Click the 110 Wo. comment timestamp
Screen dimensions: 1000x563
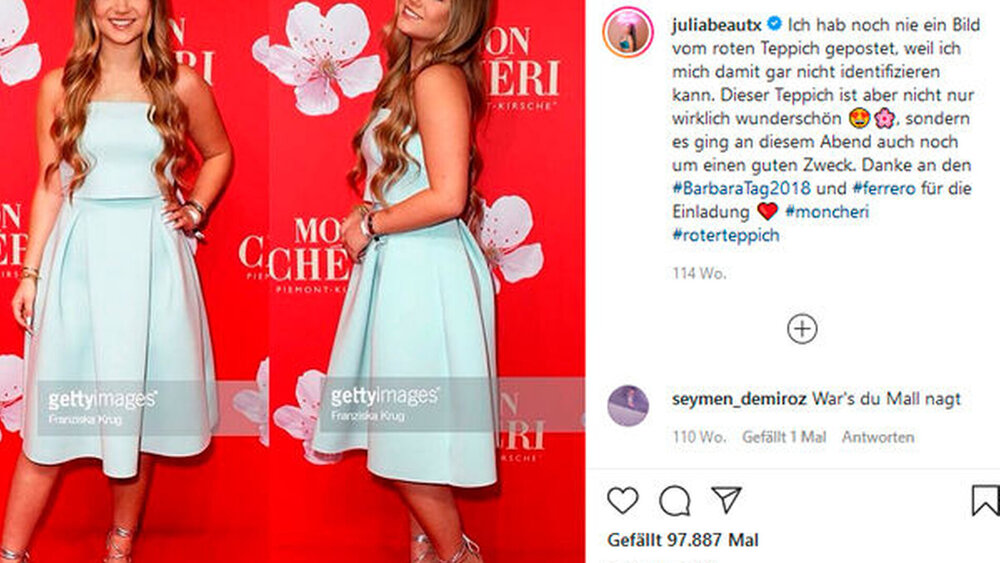coord(699,437)
